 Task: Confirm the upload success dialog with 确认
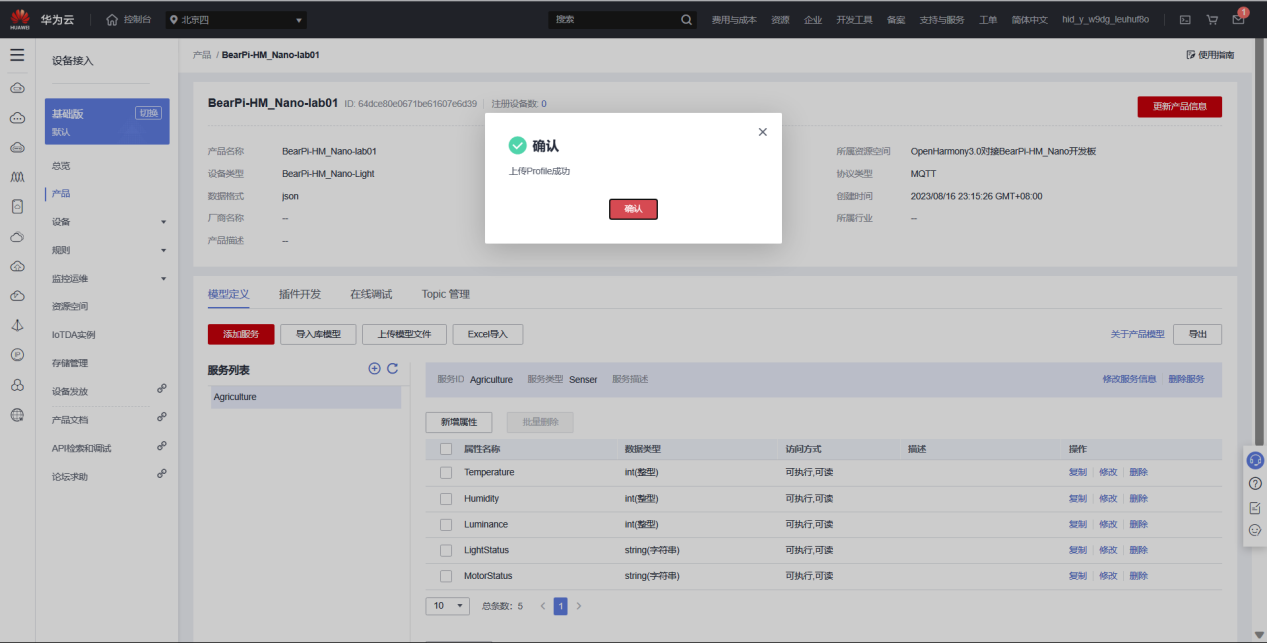point(633,209)
